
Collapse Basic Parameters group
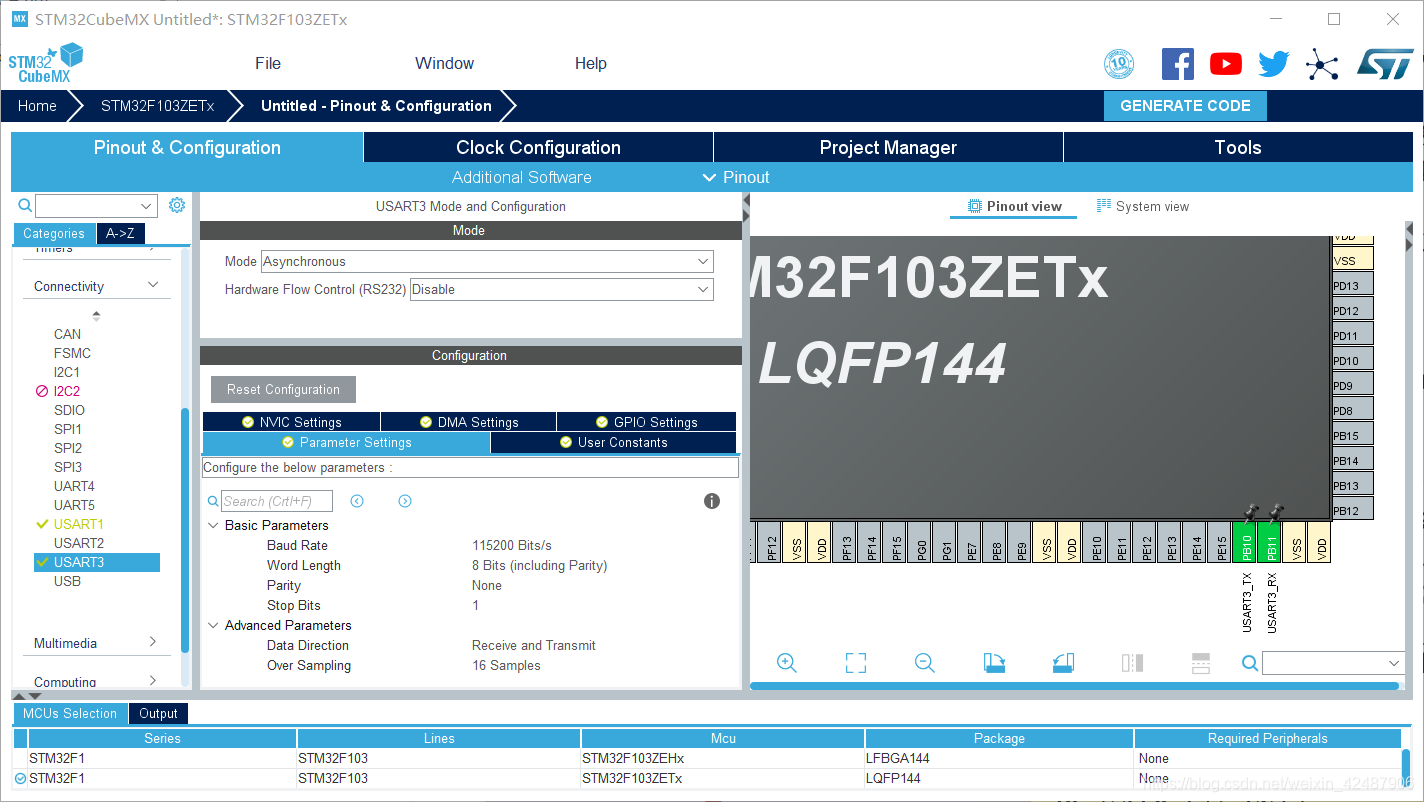[x=213, y=525]
